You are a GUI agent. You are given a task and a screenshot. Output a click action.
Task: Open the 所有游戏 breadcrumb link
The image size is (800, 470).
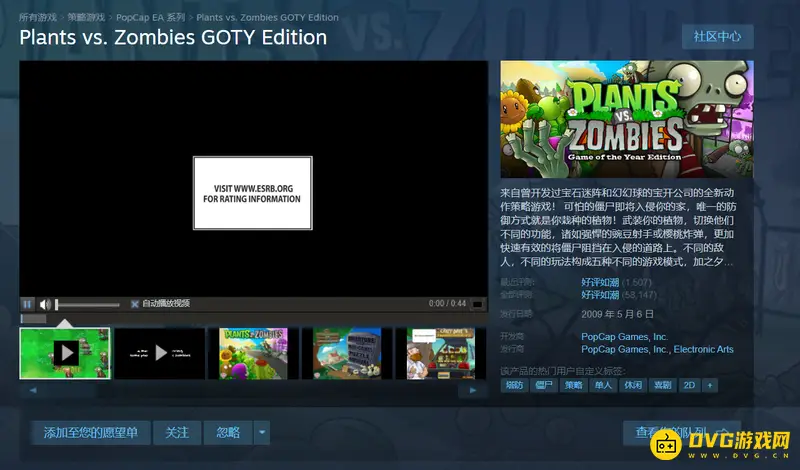click(x=38, y=17)
